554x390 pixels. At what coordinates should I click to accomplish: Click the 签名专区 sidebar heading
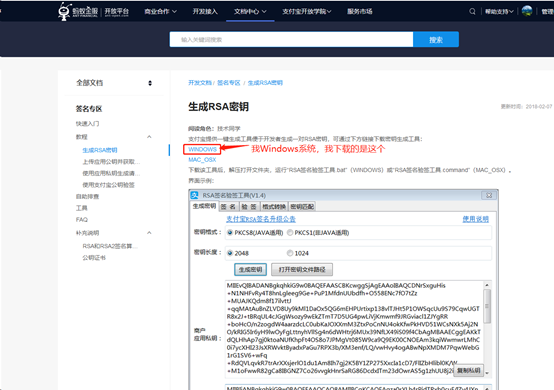(89, 109)
